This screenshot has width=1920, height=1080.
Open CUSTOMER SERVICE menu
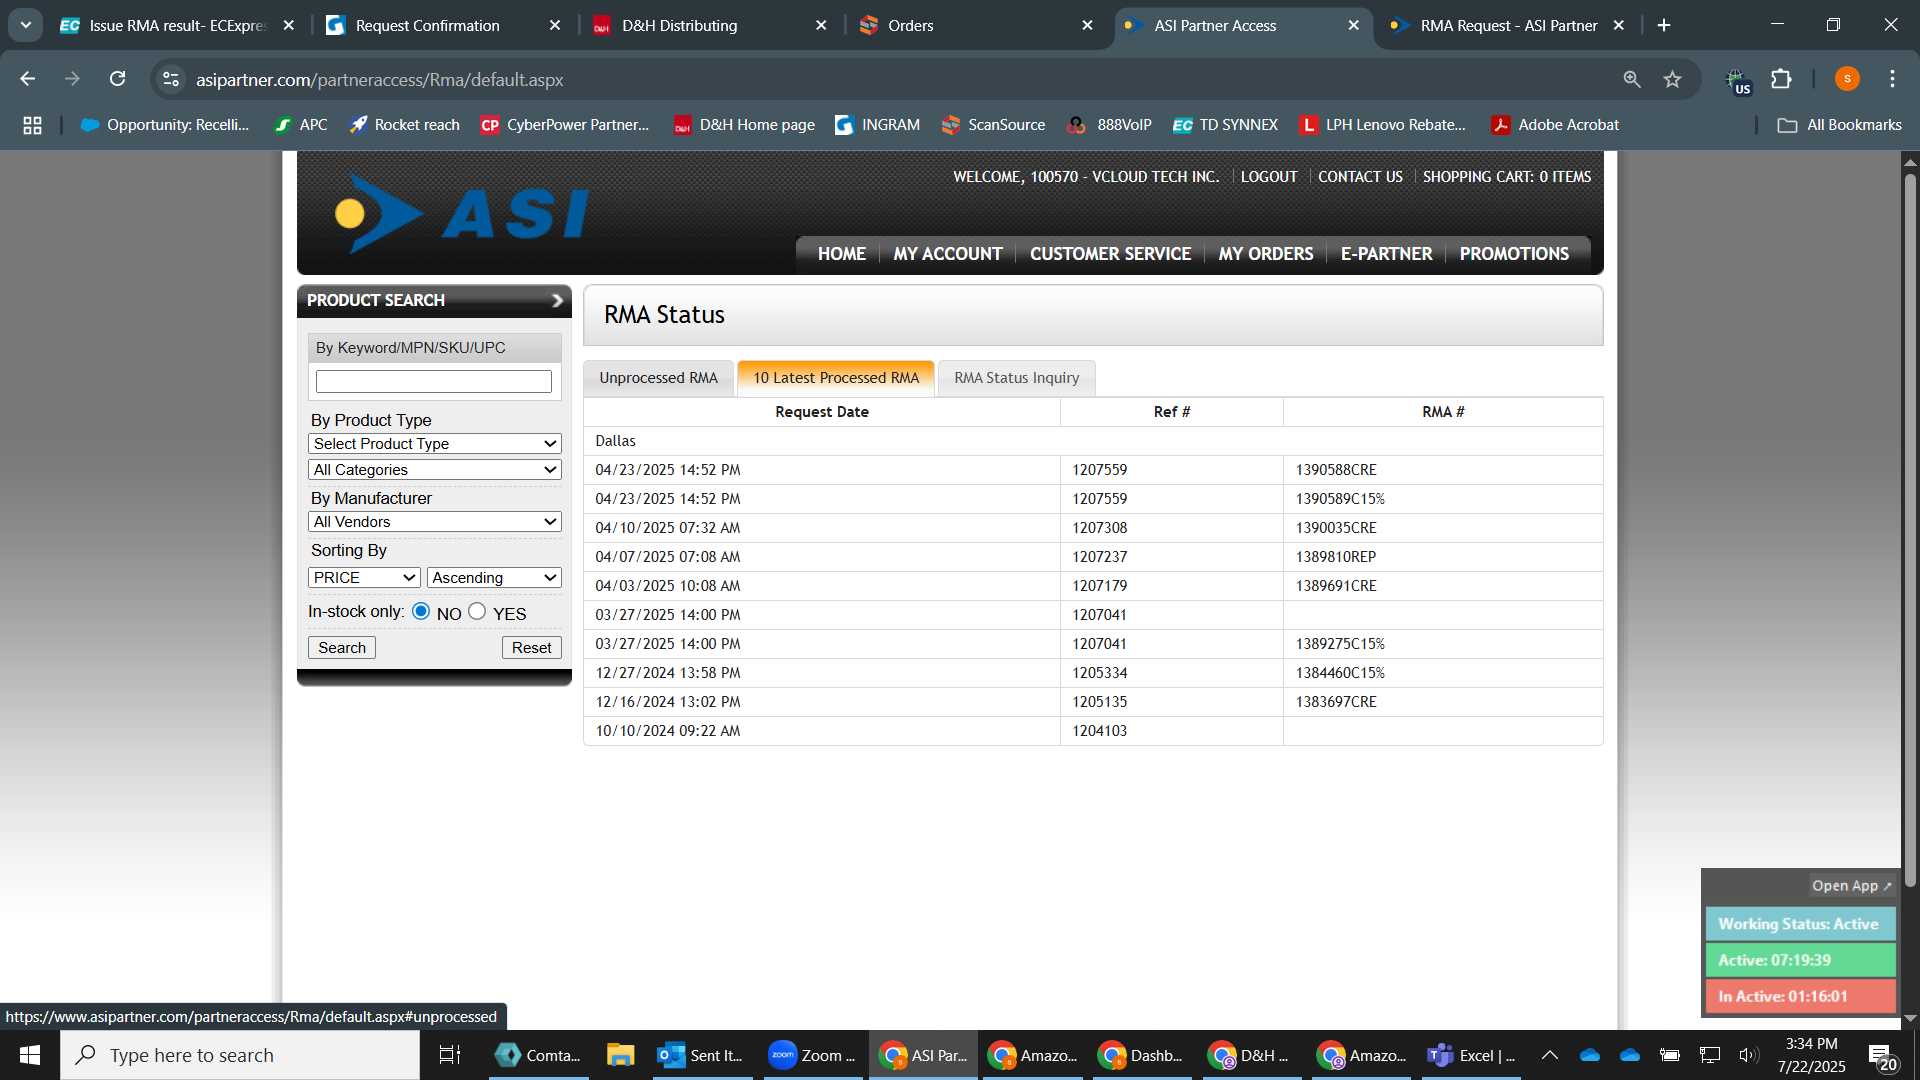coord(1110,254)
